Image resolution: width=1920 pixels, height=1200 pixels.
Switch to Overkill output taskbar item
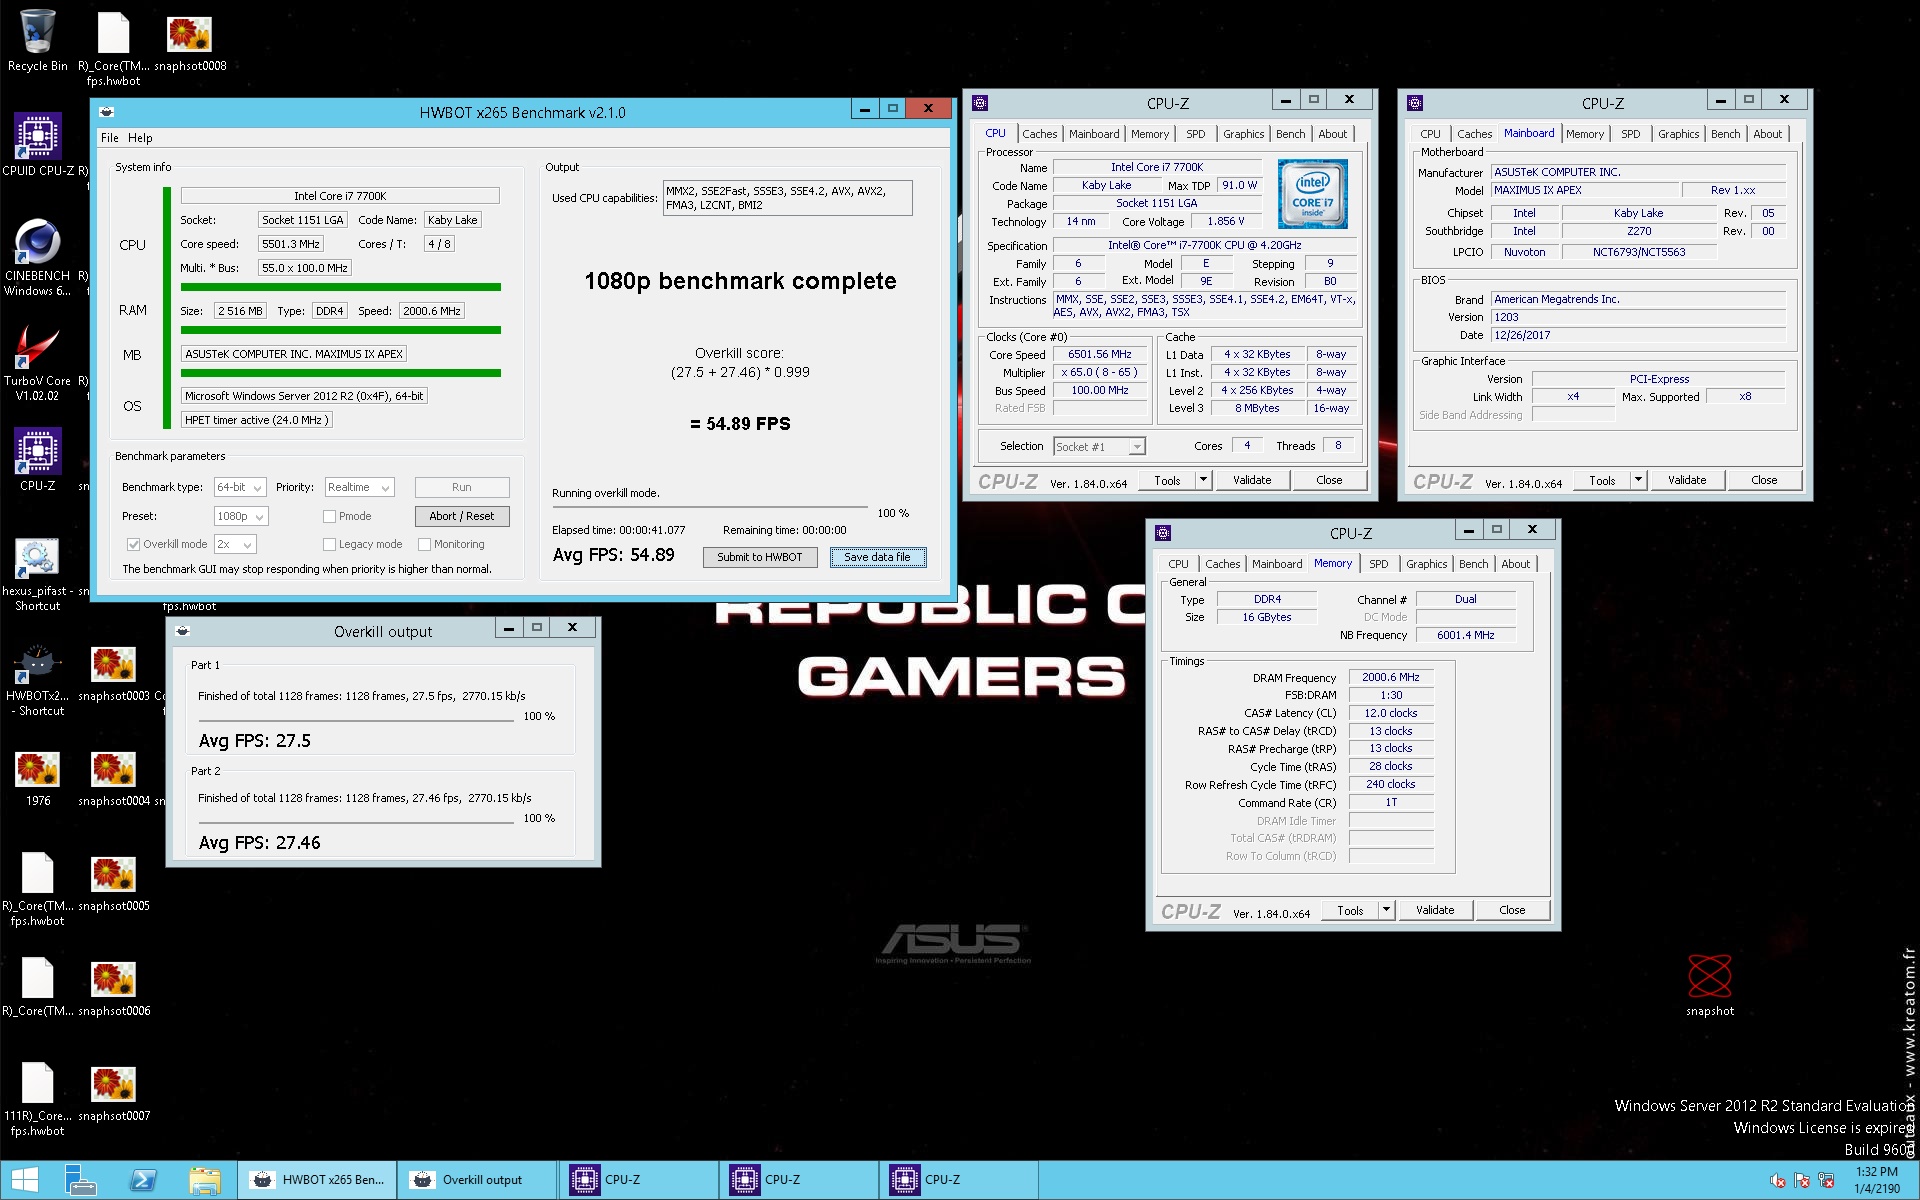click(x=477, y=1180)
